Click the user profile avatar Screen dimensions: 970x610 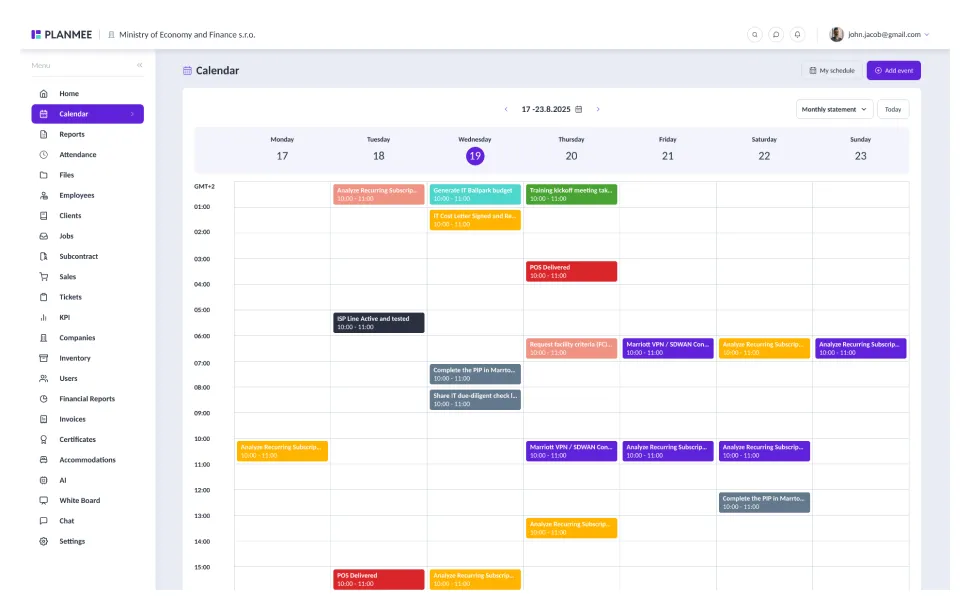(x=836, y=35)
